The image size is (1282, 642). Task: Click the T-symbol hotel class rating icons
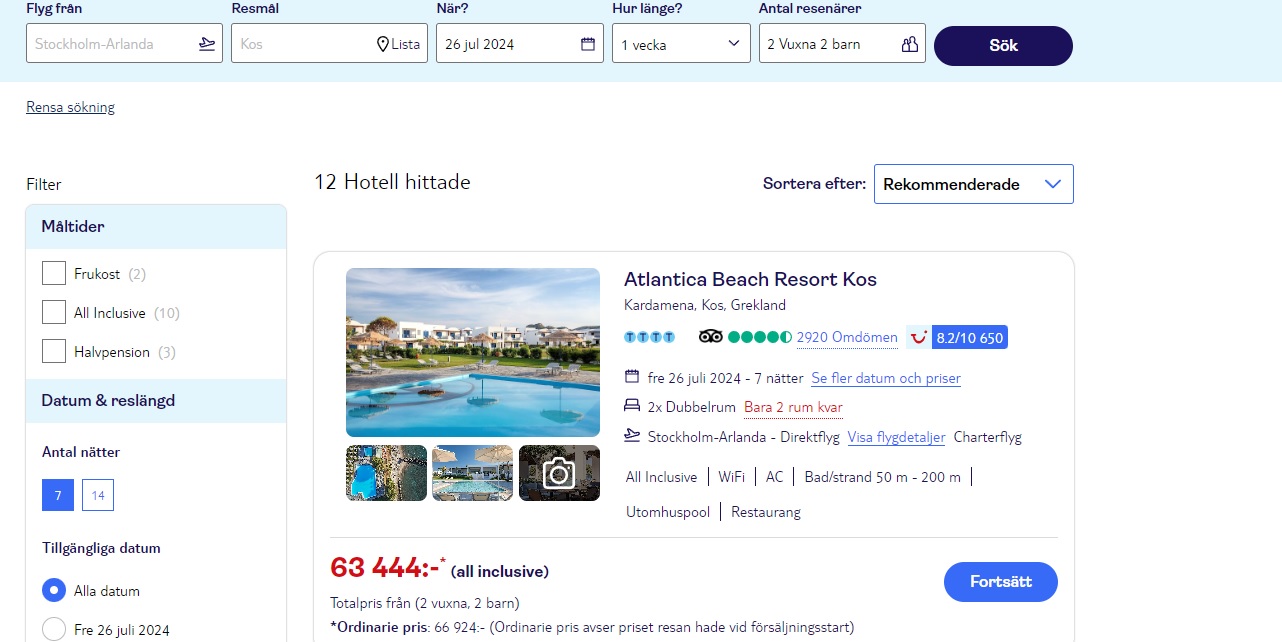(649, 337)
